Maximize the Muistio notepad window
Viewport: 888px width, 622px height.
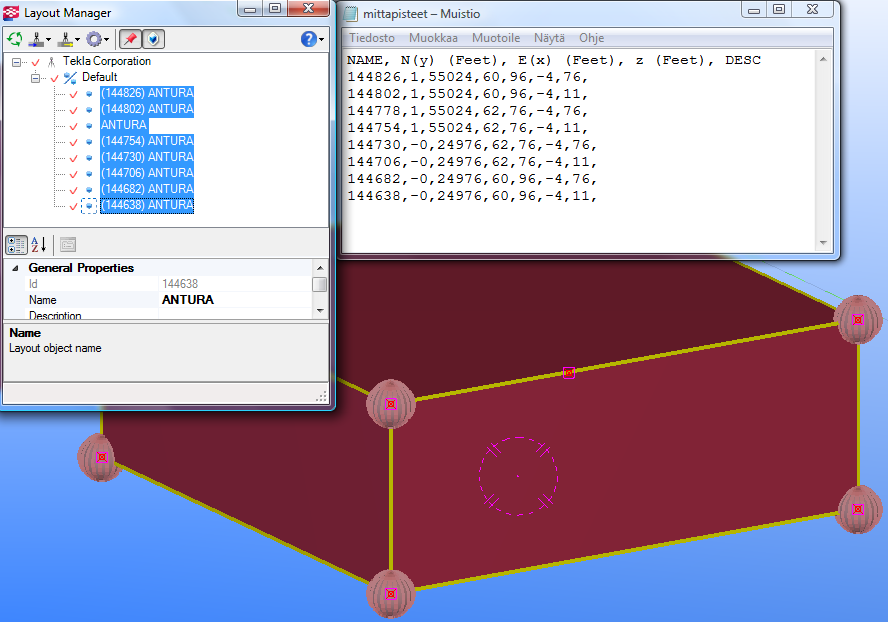[779, 9]
